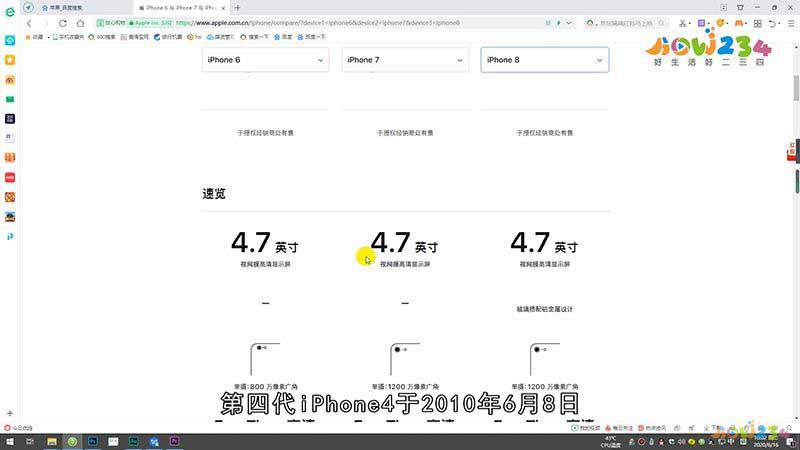The width and height of the screenshot is (800, 450).
Task: Click the apple.com.cn address bar URL
Action: pyautogui.click(x=317, y=23)
